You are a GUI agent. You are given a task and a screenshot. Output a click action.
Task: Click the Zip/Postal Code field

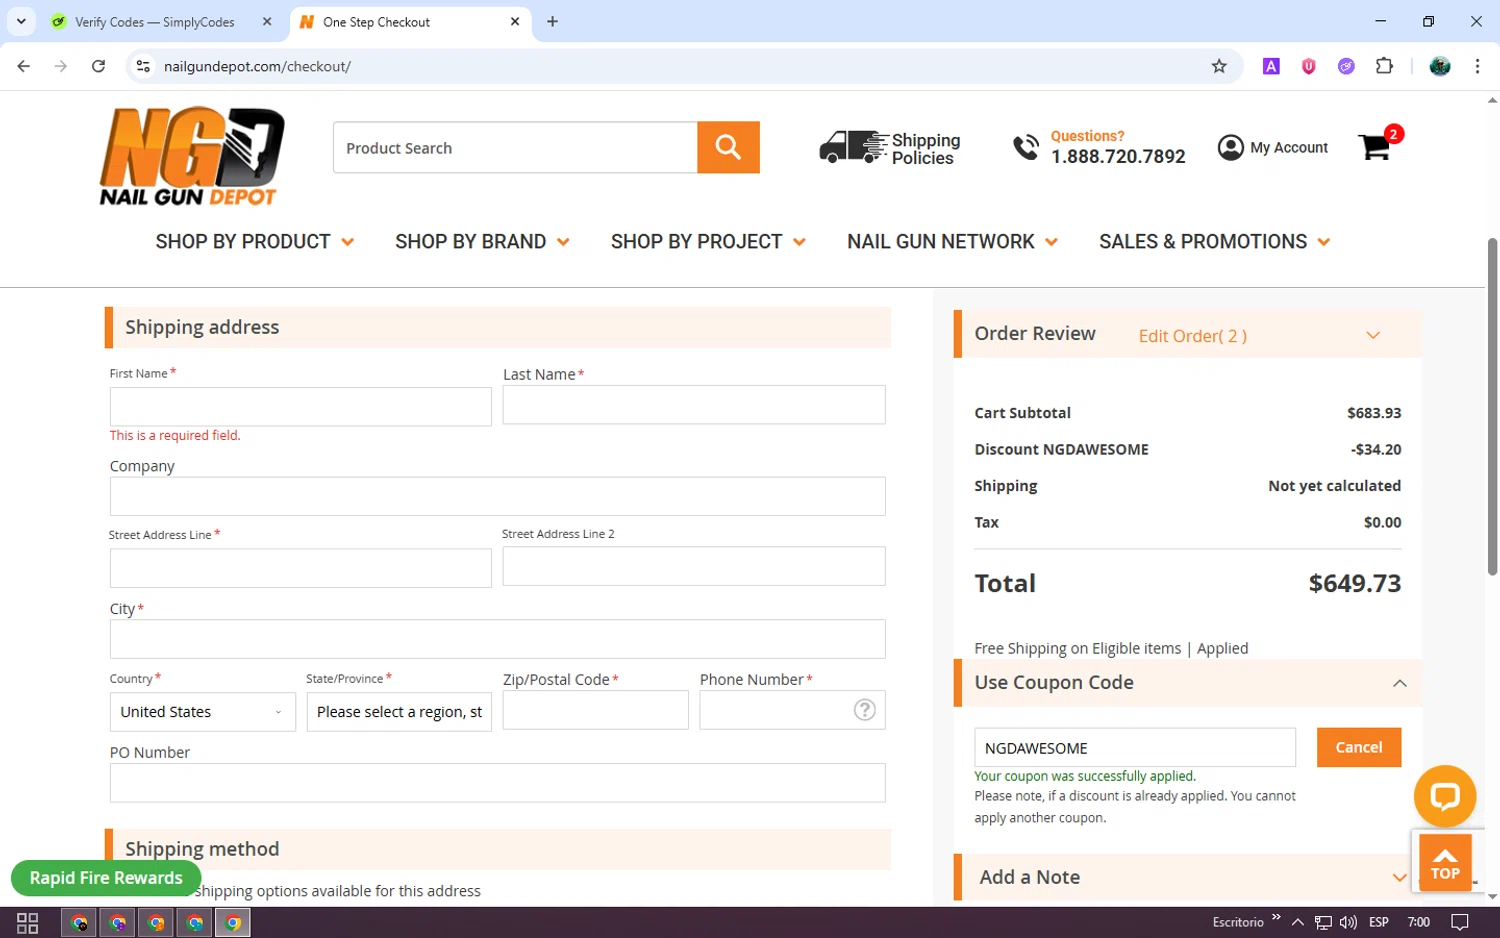coord(595,710)
